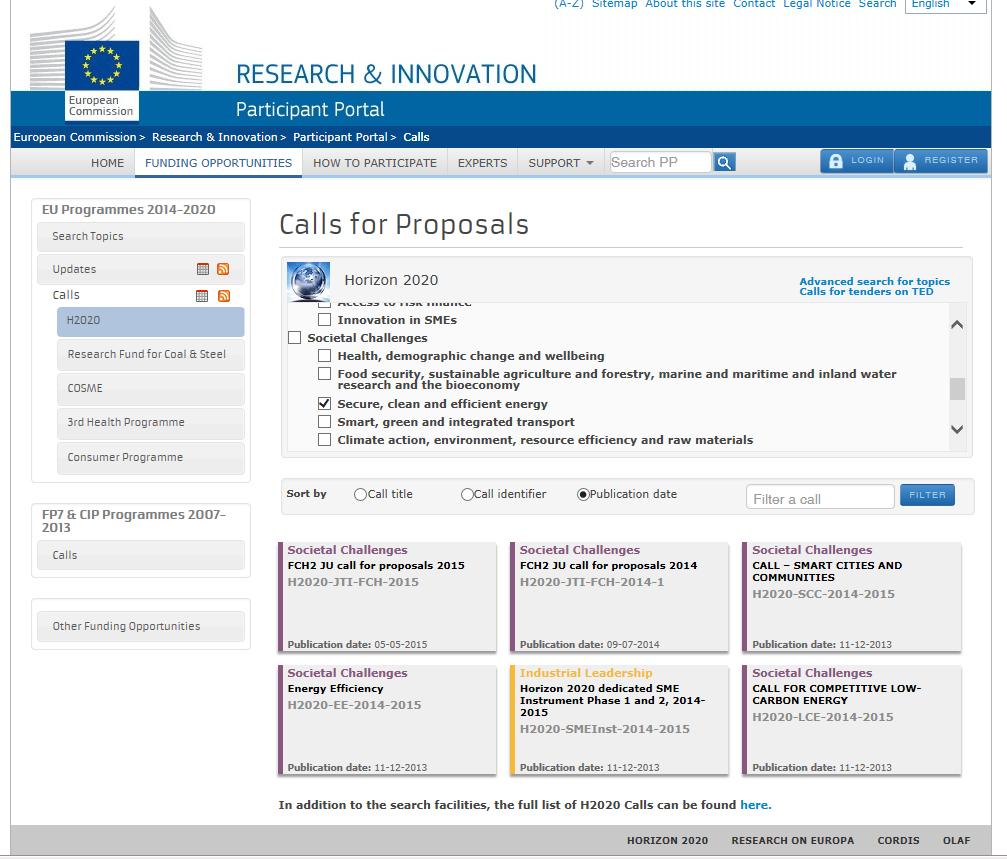Viewport: 1007px width, 859px height.
Task: Open Advanced search for topics link
Action: point(874,281)
